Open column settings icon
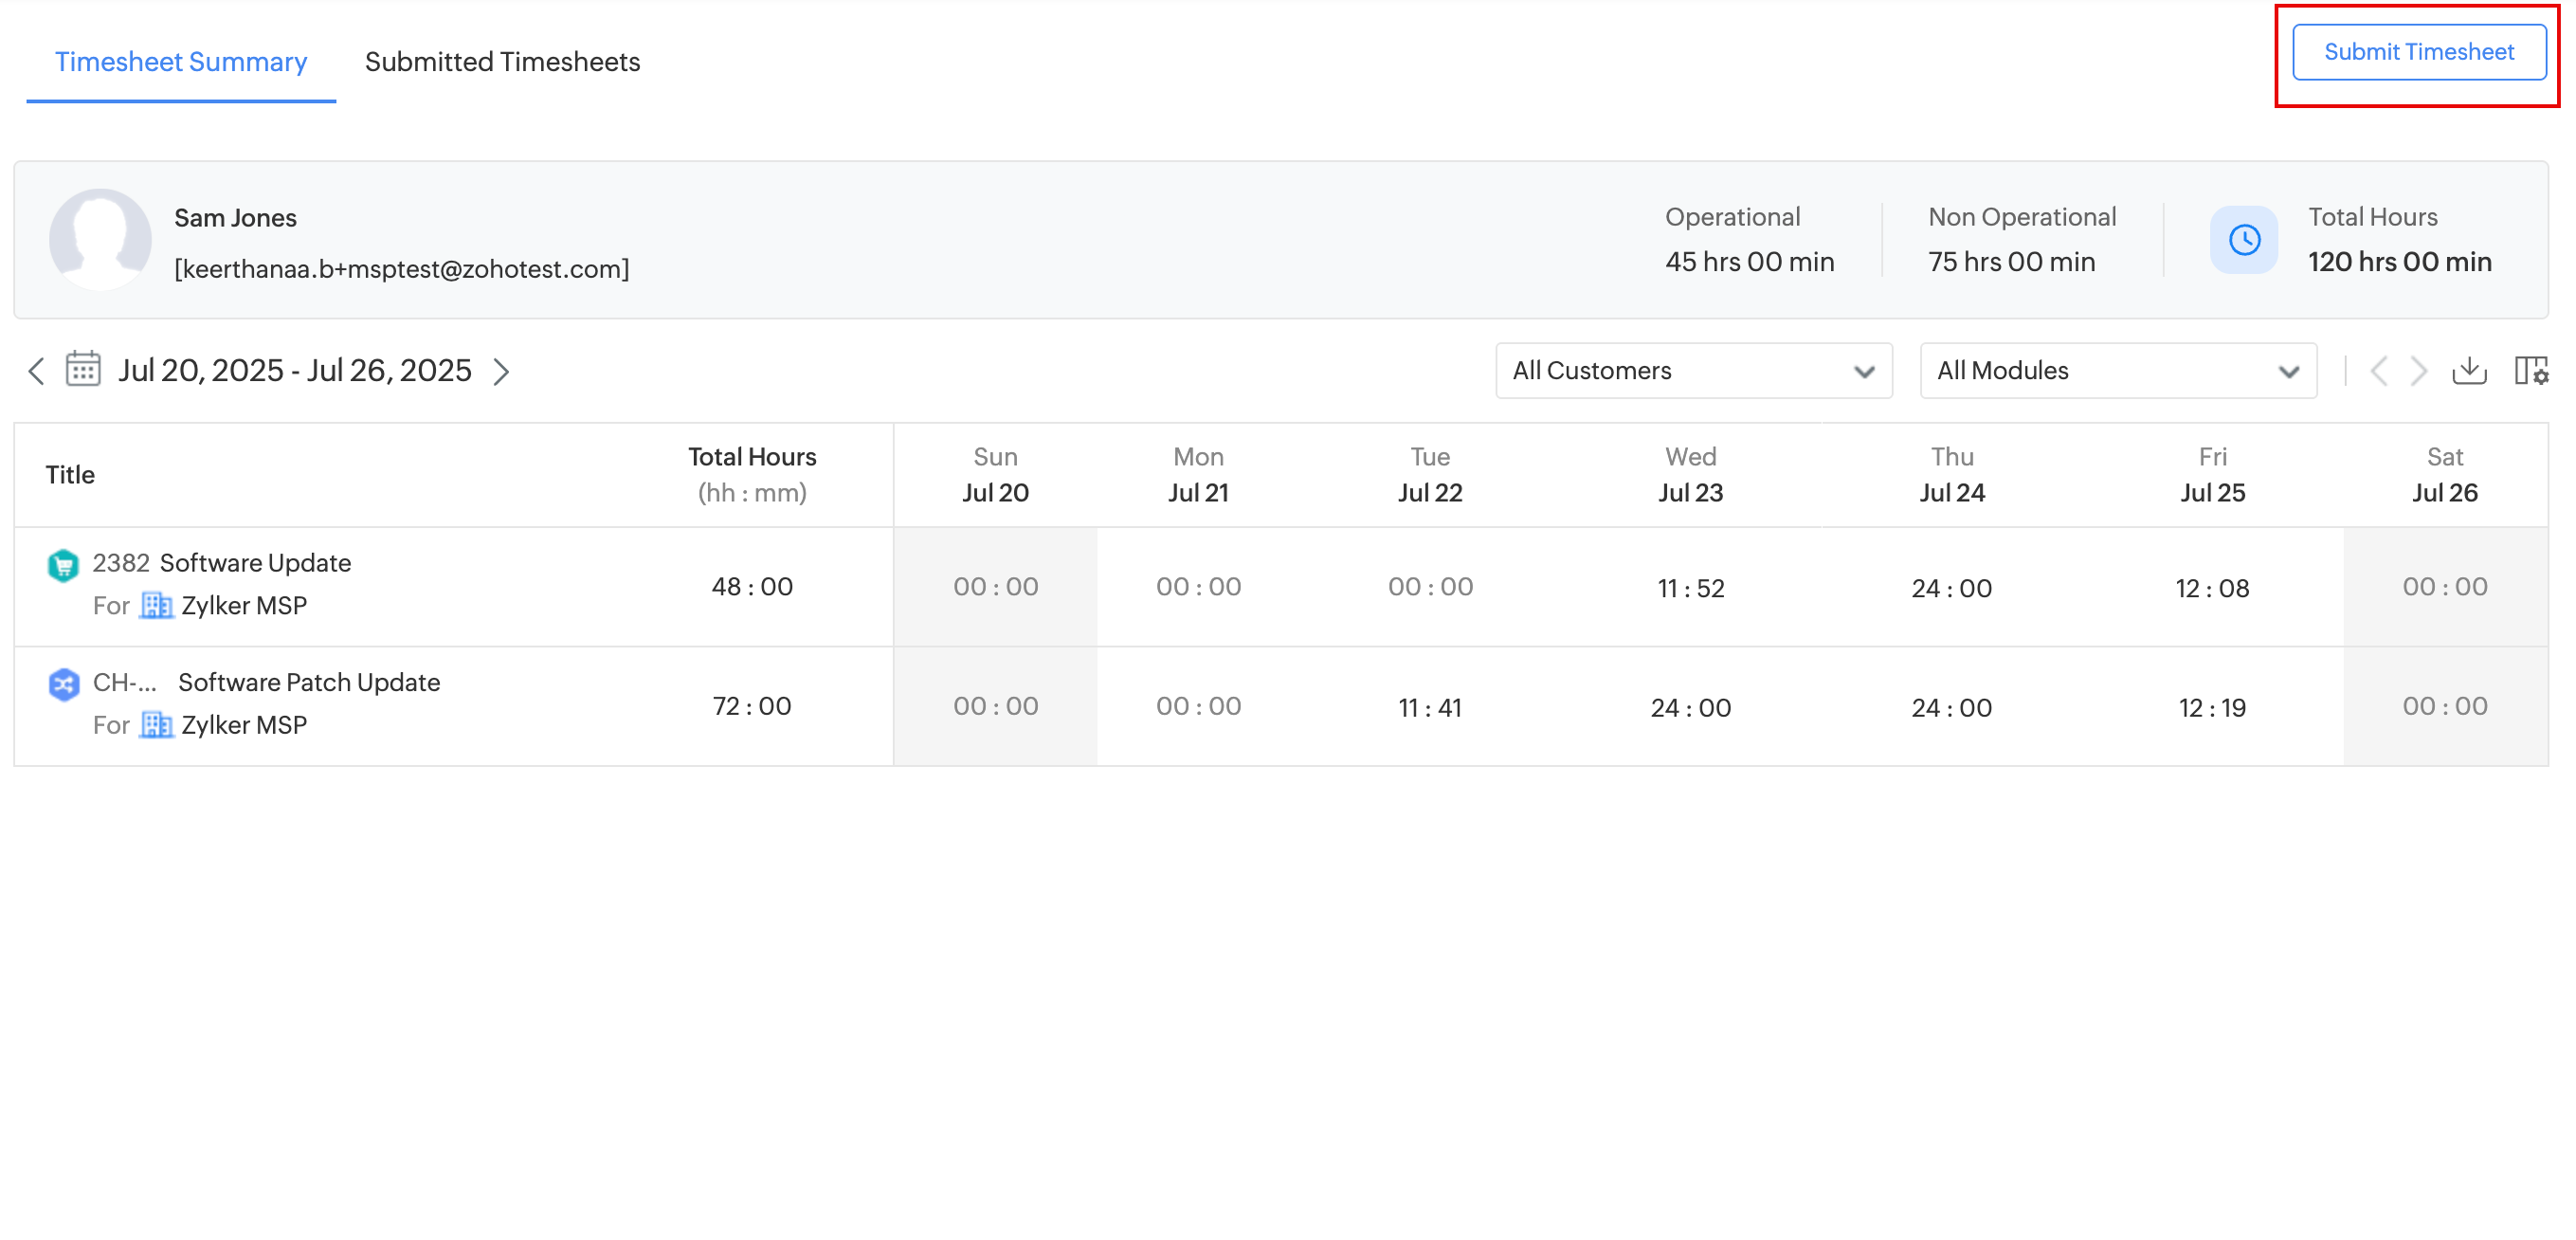 (x=2530, y=371)
